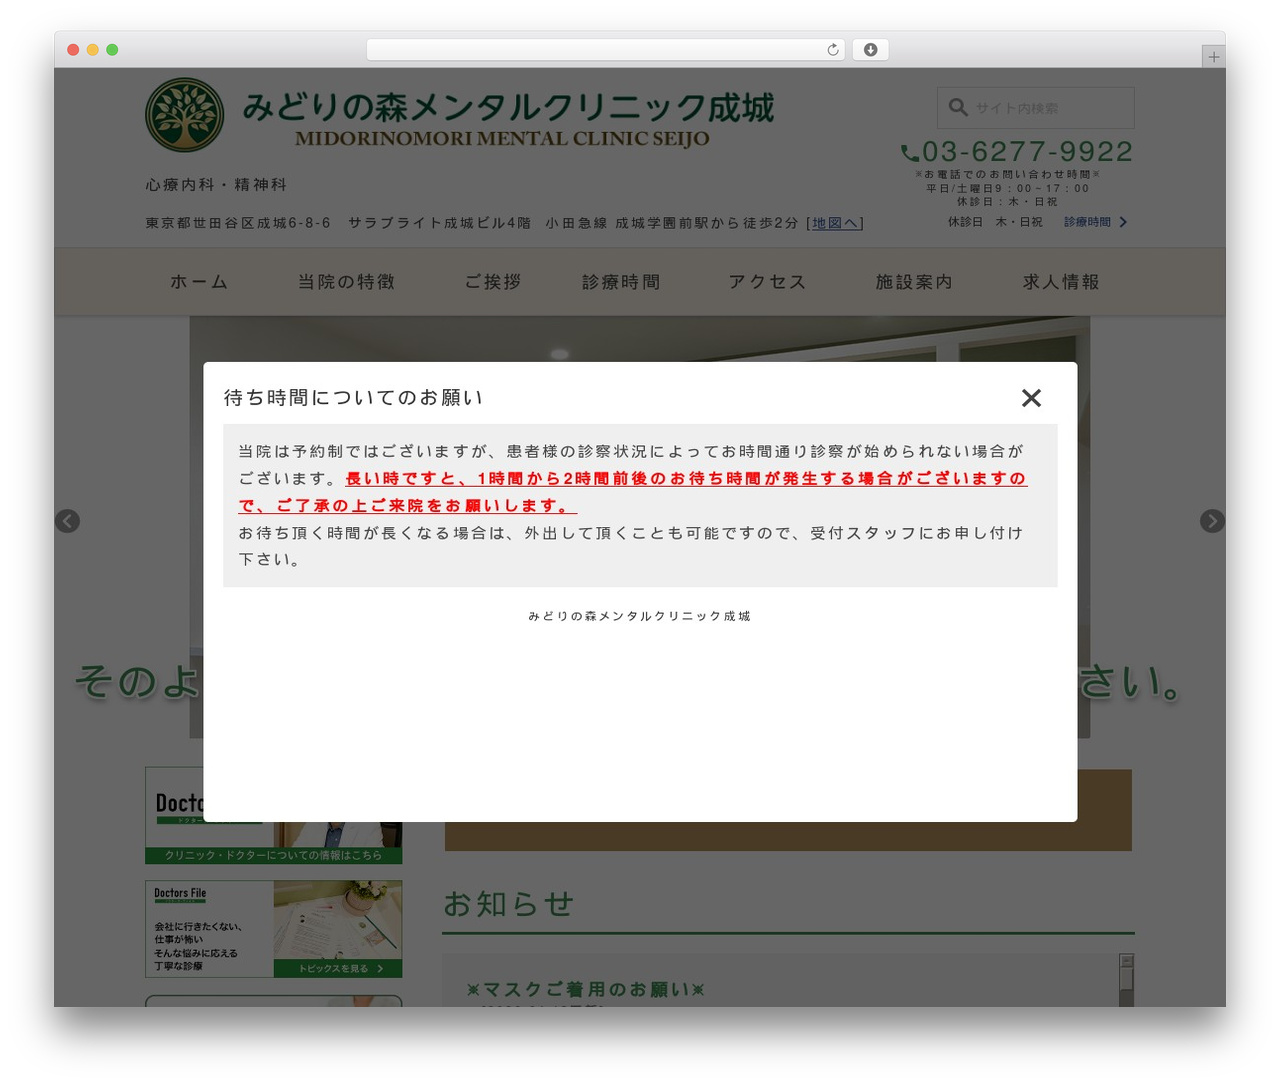1280x1084 pixels.
Task: Open a new browser tab
Action: [x=1213, y=57]
